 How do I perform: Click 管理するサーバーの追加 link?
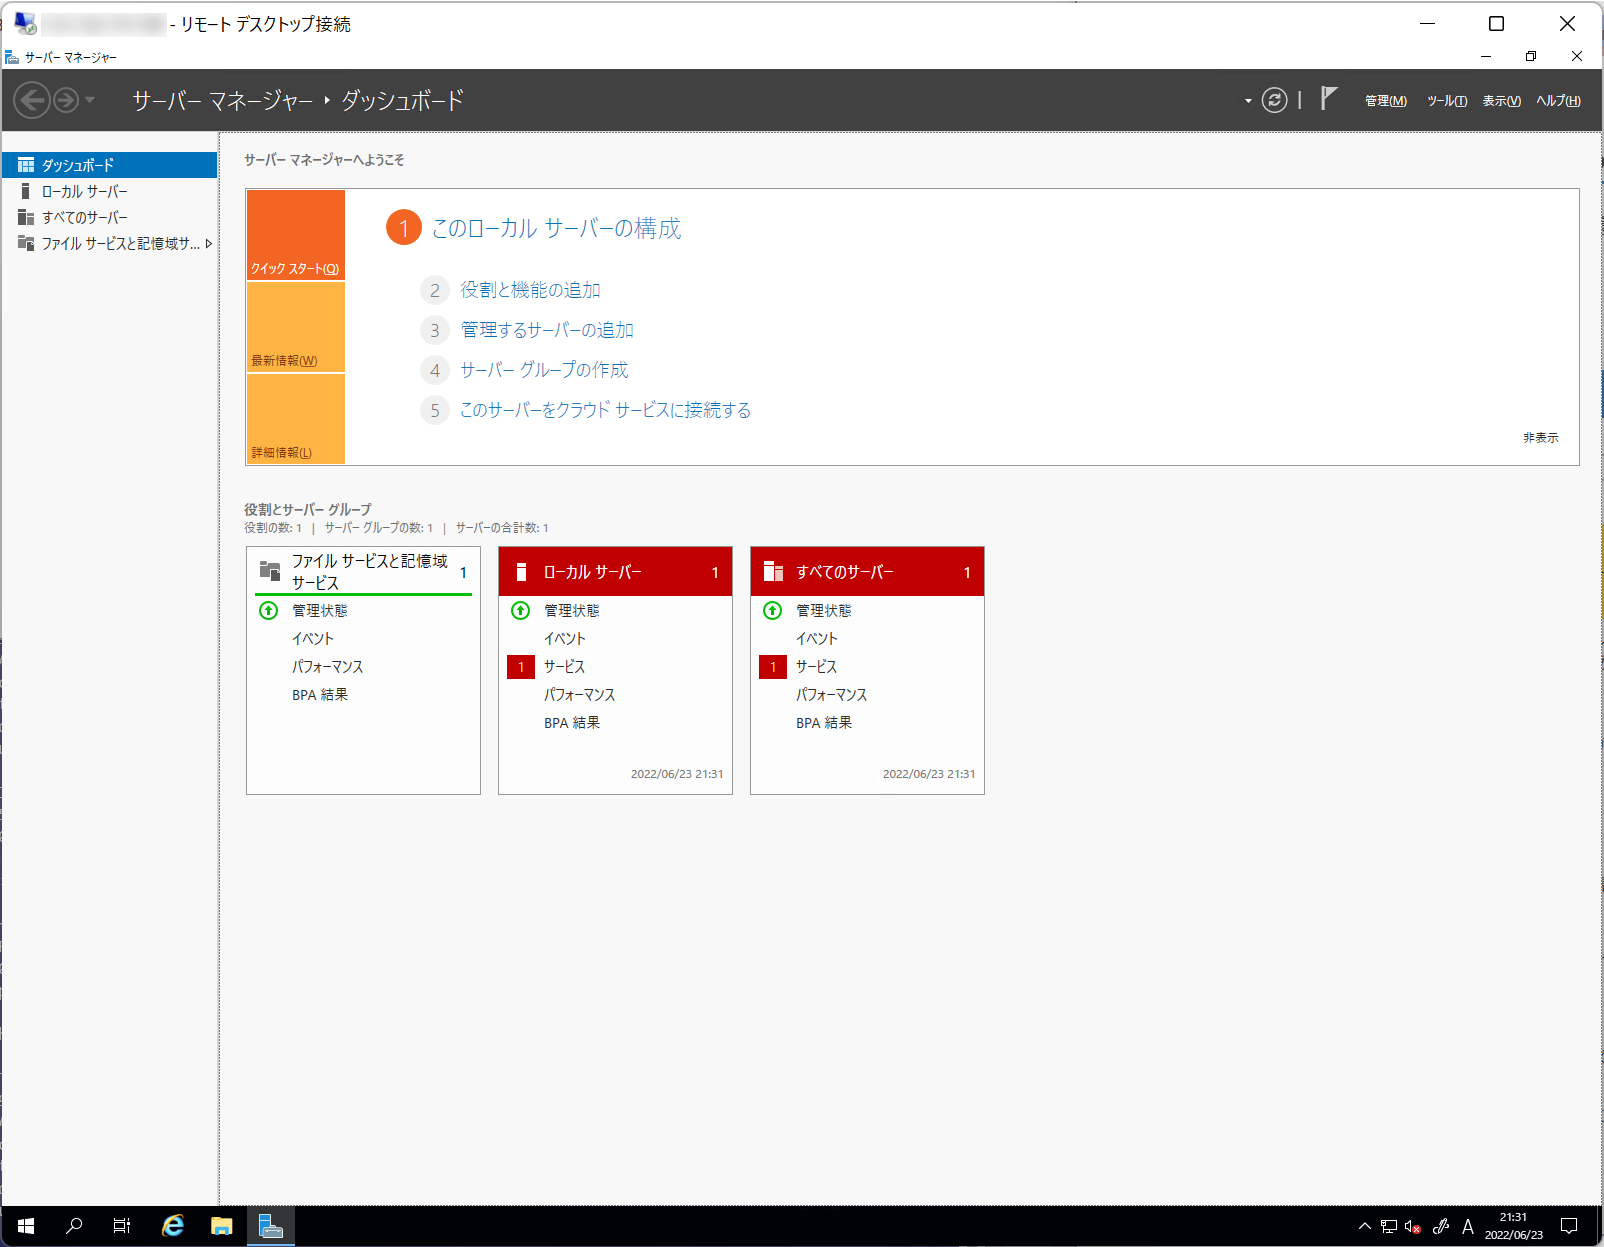[x=547, y=330]
